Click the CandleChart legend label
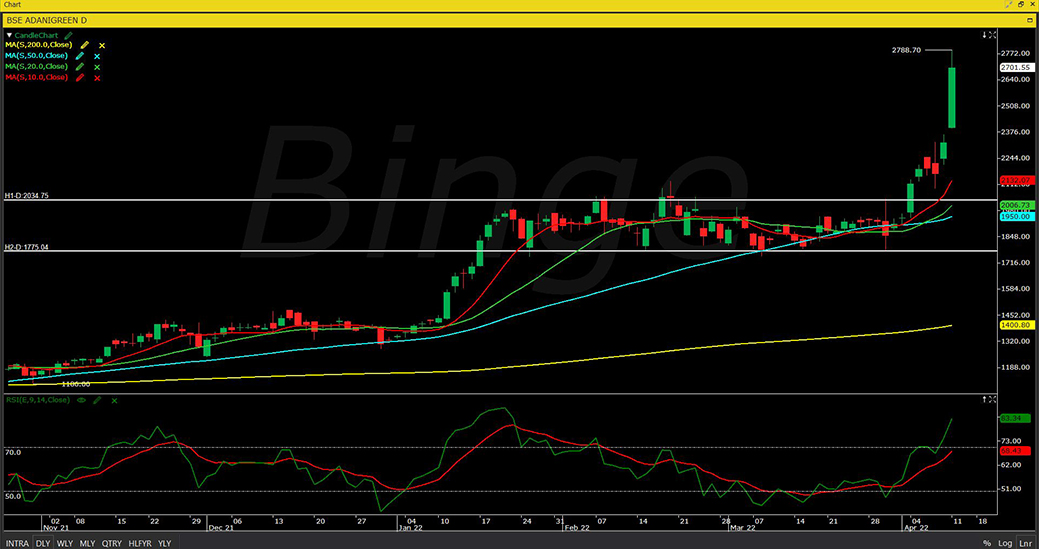1039x549 pixels. (x=36, y=35)
